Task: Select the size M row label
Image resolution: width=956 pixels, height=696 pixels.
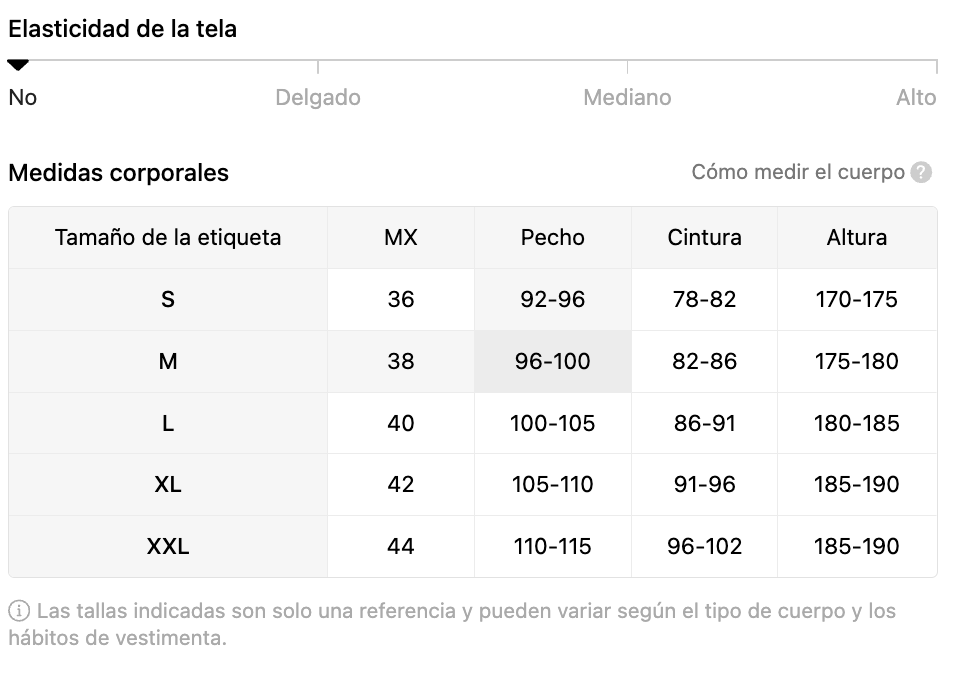Action: [168, 361]
